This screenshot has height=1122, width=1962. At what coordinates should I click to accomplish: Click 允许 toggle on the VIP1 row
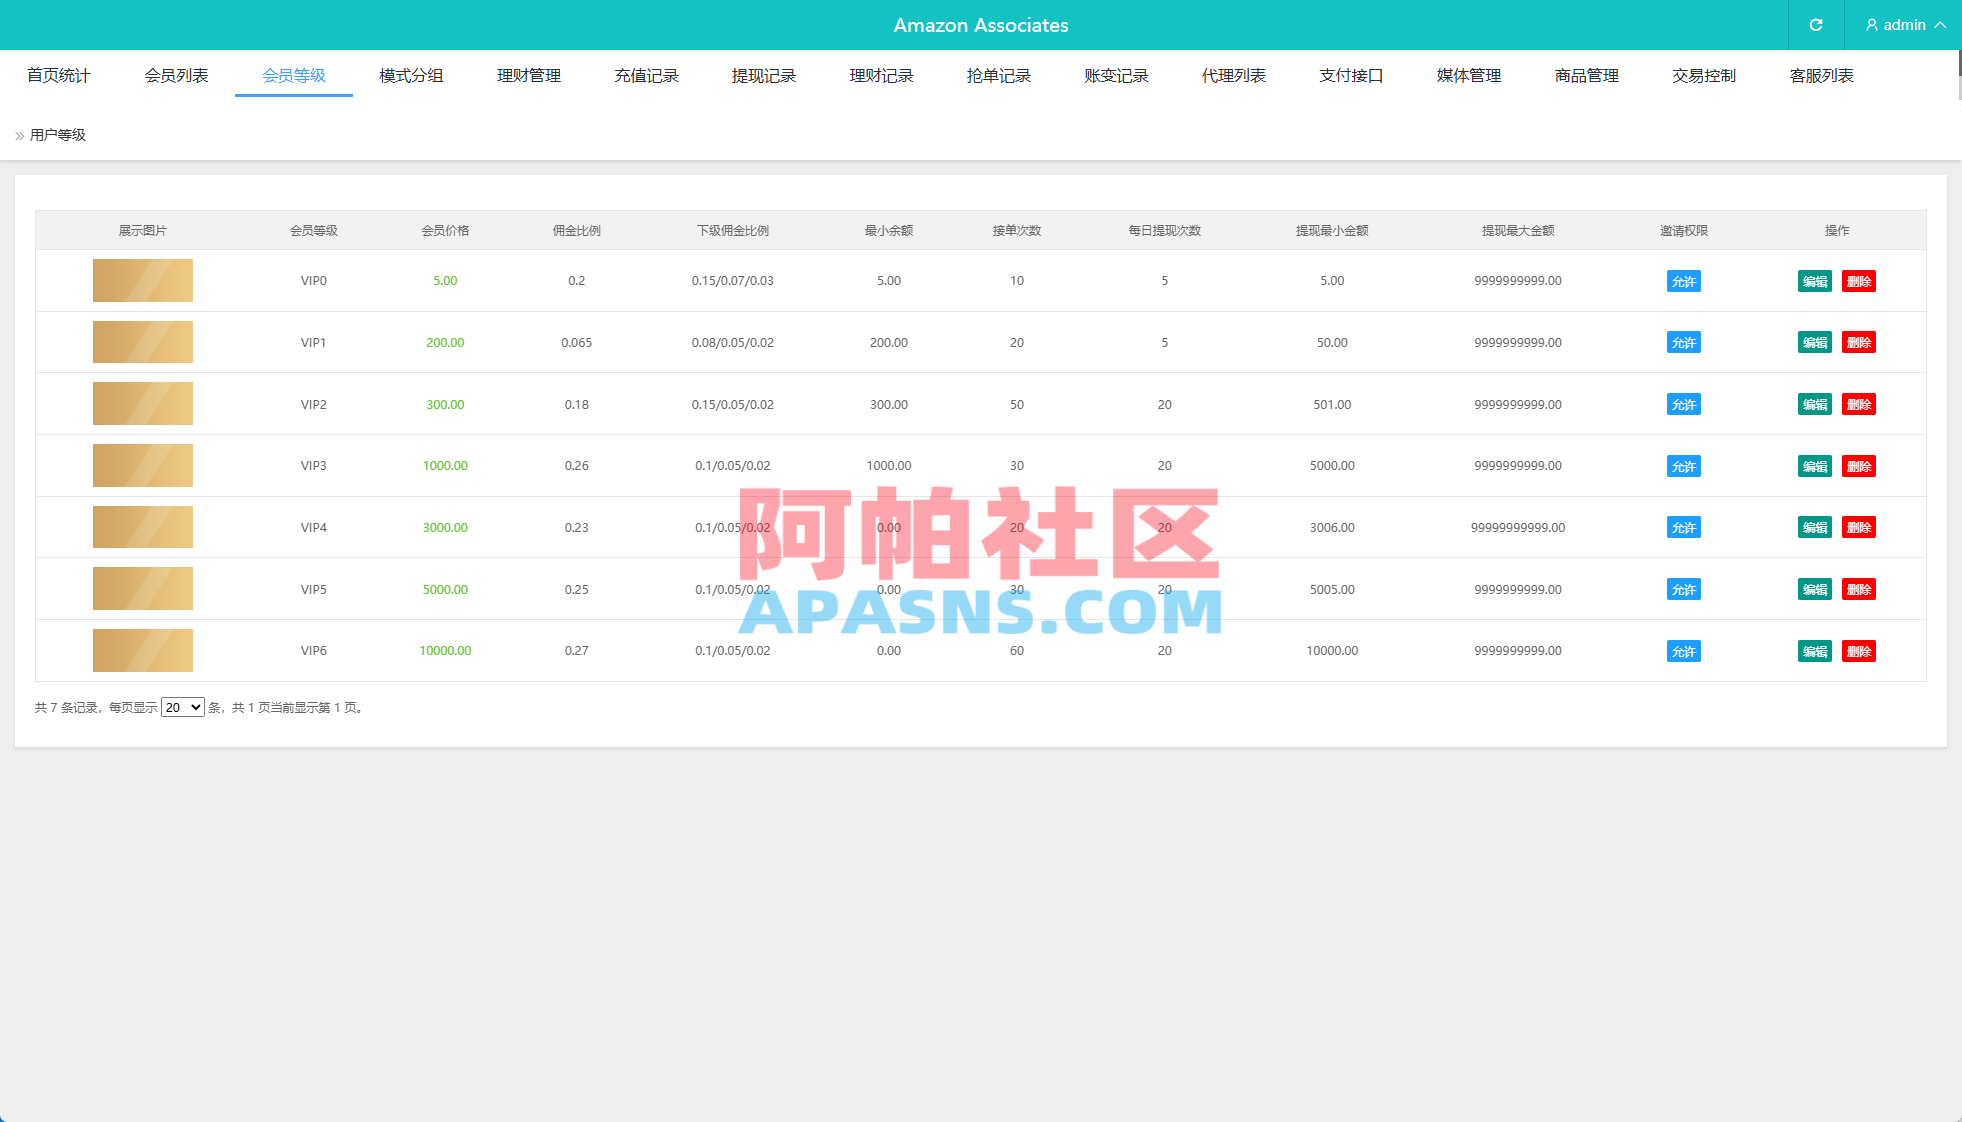[1684, 342]
